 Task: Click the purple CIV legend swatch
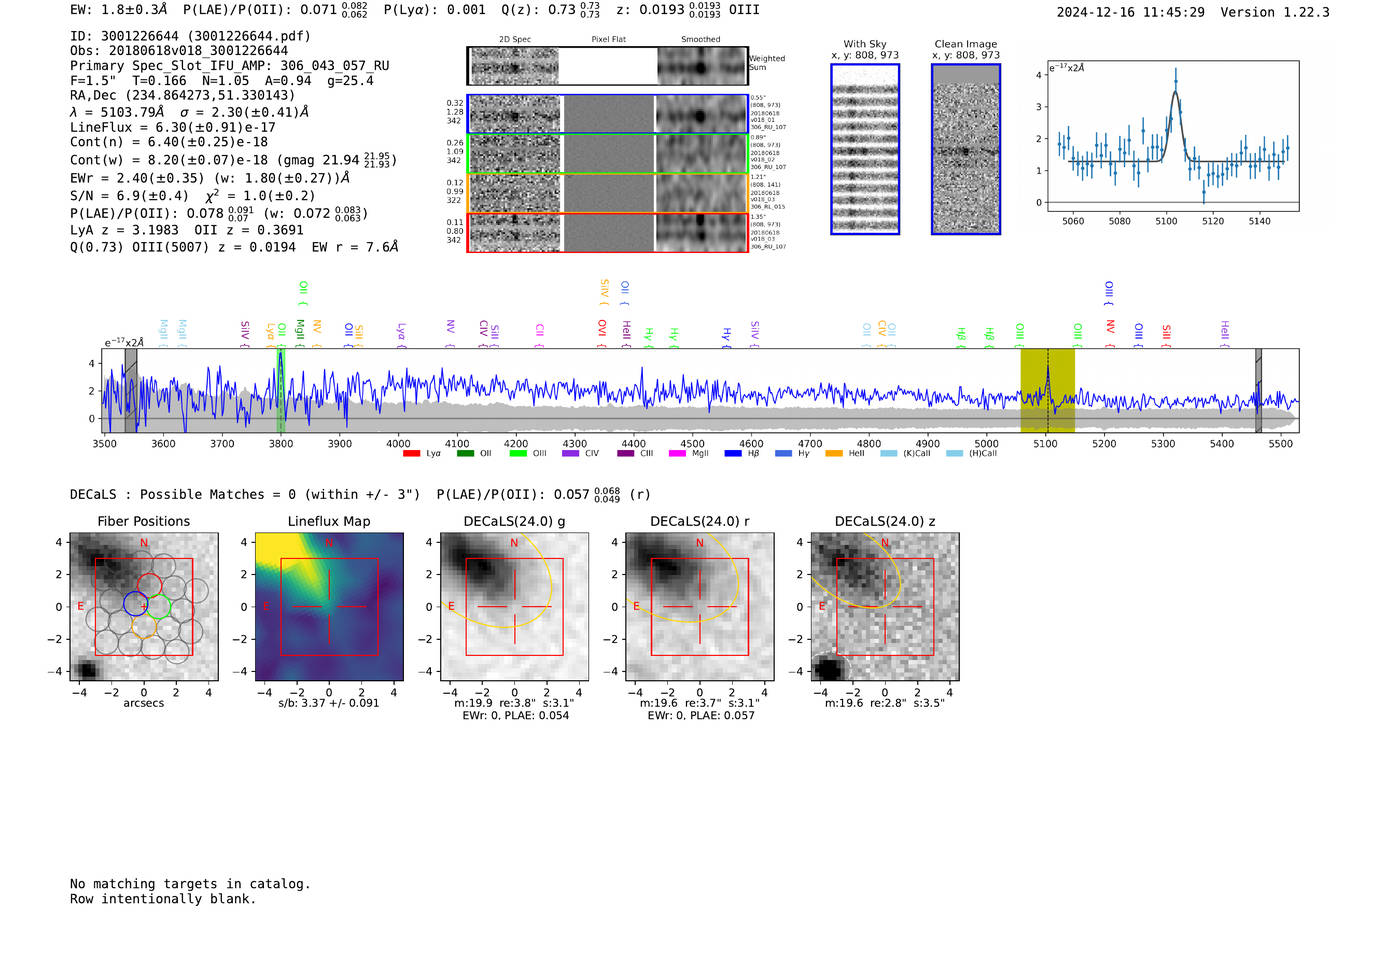click(571, 454)
